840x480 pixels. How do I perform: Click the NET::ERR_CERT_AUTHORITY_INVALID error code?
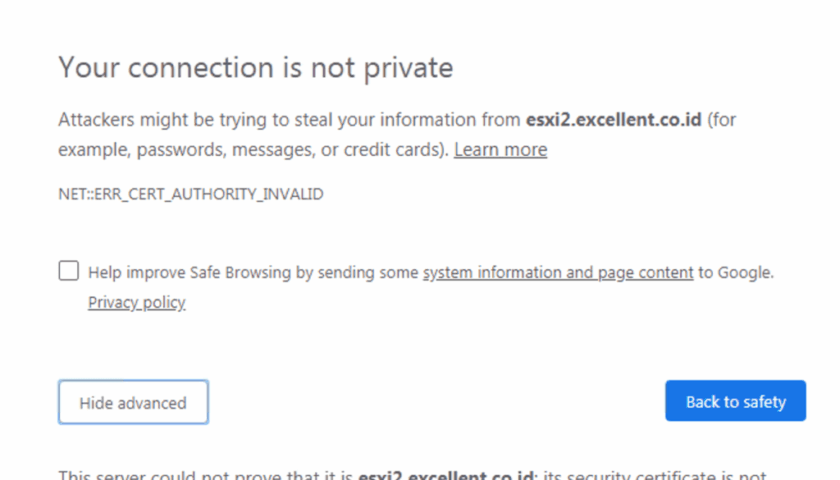[x=190, y=194]
